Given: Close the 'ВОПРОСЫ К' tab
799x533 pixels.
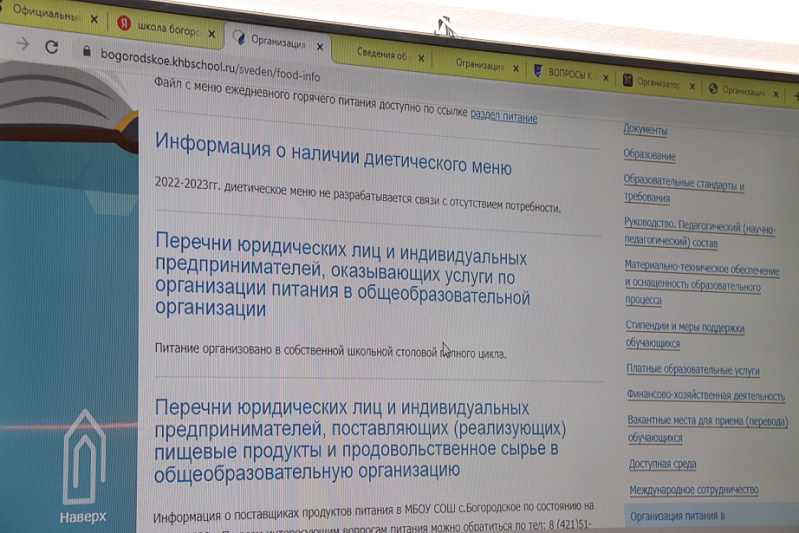Looking at the screenshot, I should click(x=606, y=74).
